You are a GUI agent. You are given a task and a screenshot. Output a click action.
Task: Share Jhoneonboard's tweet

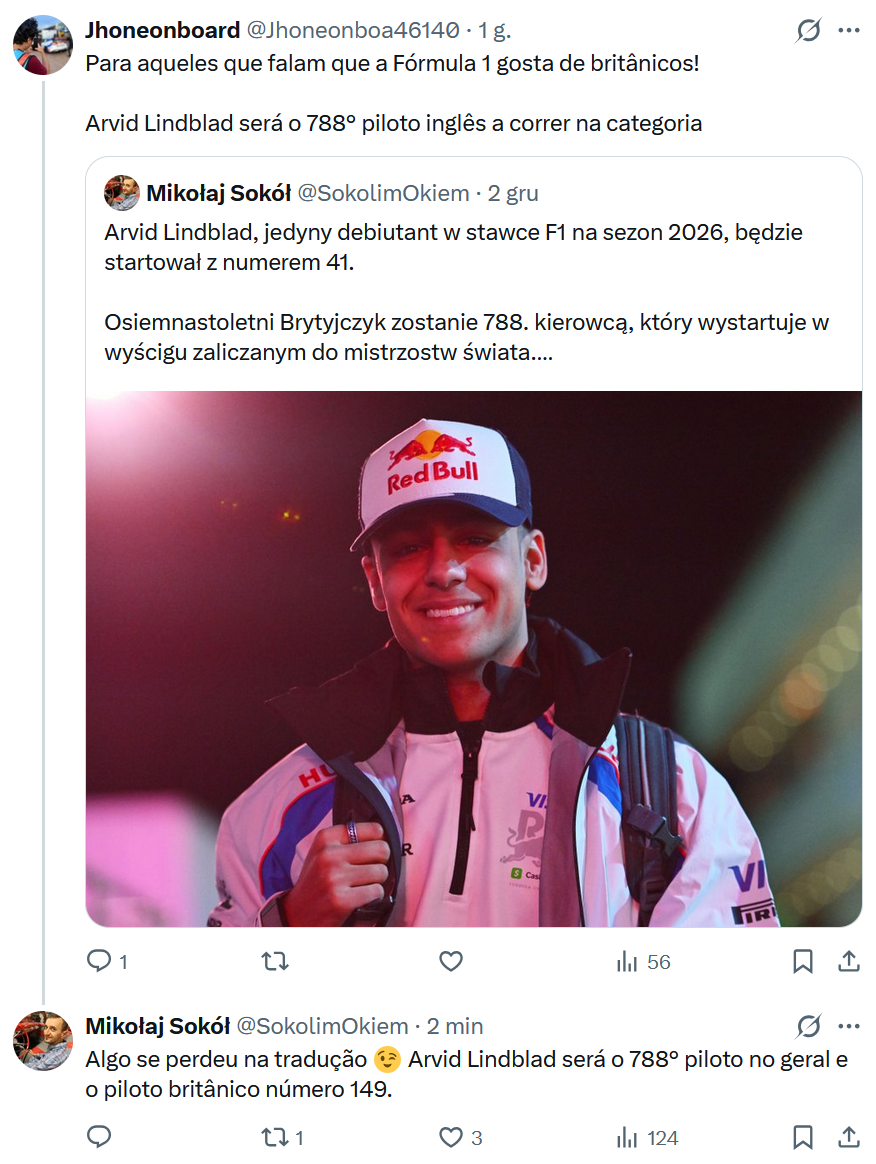pyautogui.click(x=848, y=962)
